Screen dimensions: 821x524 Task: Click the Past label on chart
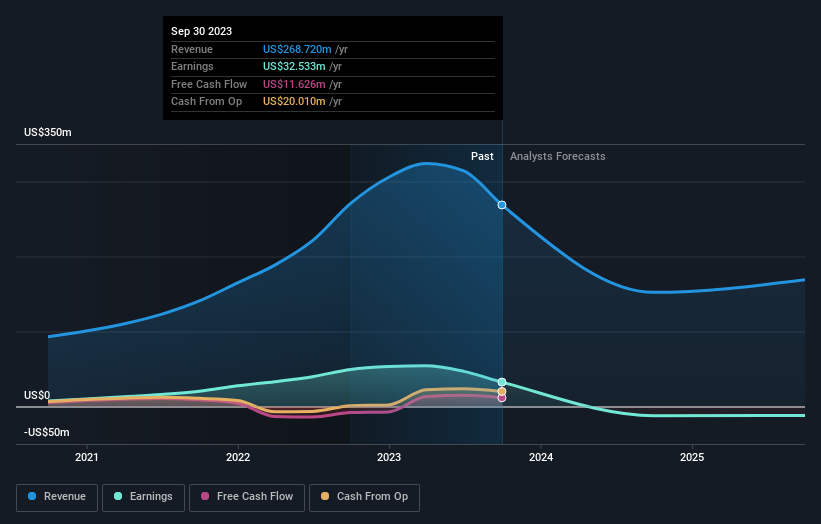coord(482,156)
